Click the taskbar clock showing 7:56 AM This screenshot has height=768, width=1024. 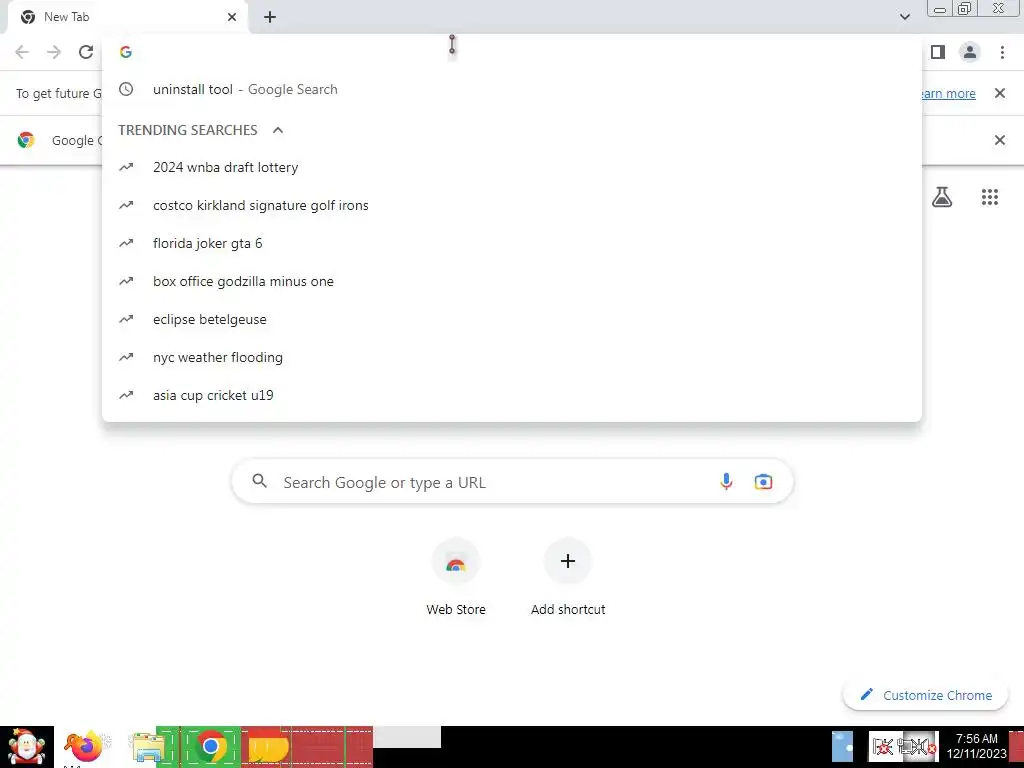pos(976,746)
